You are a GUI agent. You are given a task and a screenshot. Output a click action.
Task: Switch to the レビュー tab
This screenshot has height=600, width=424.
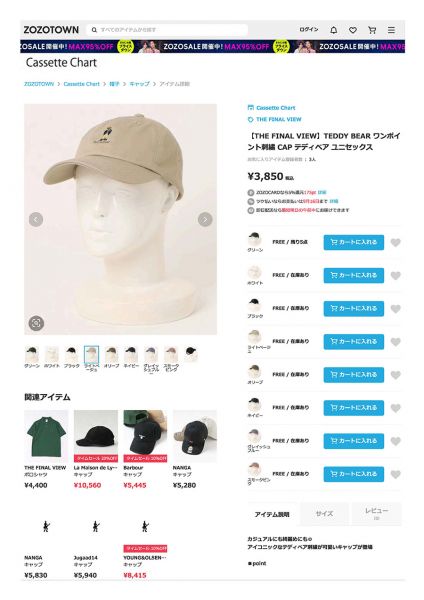tap(377, 514)
